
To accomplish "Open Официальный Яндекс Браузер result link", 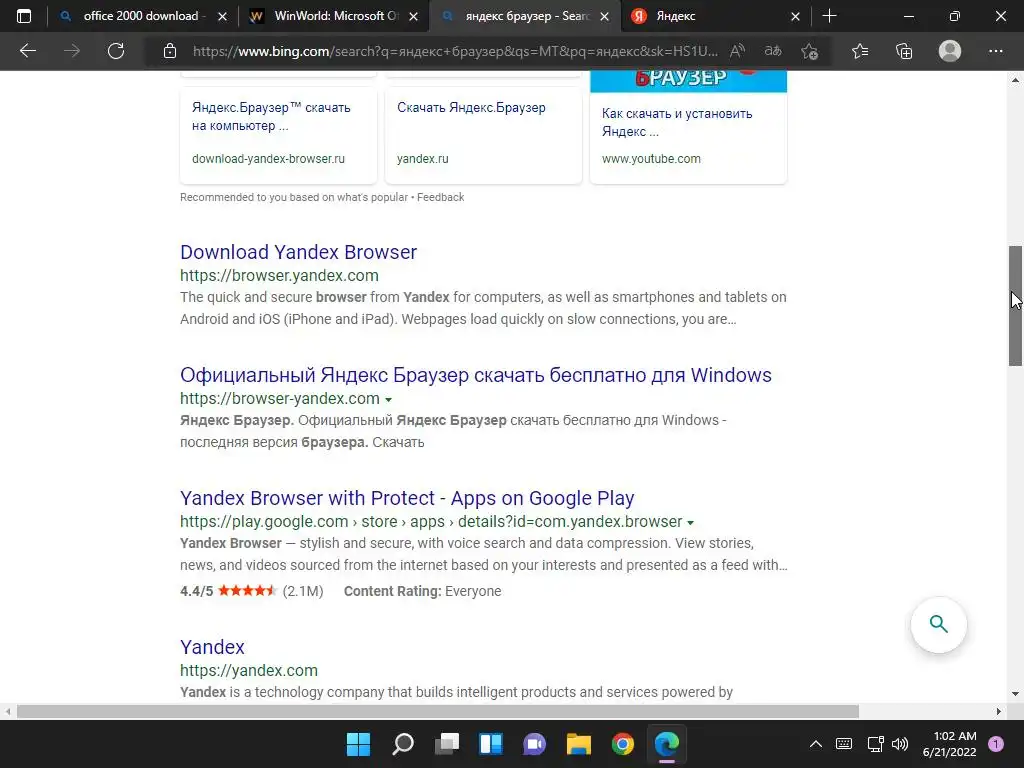I will point(475,375).
